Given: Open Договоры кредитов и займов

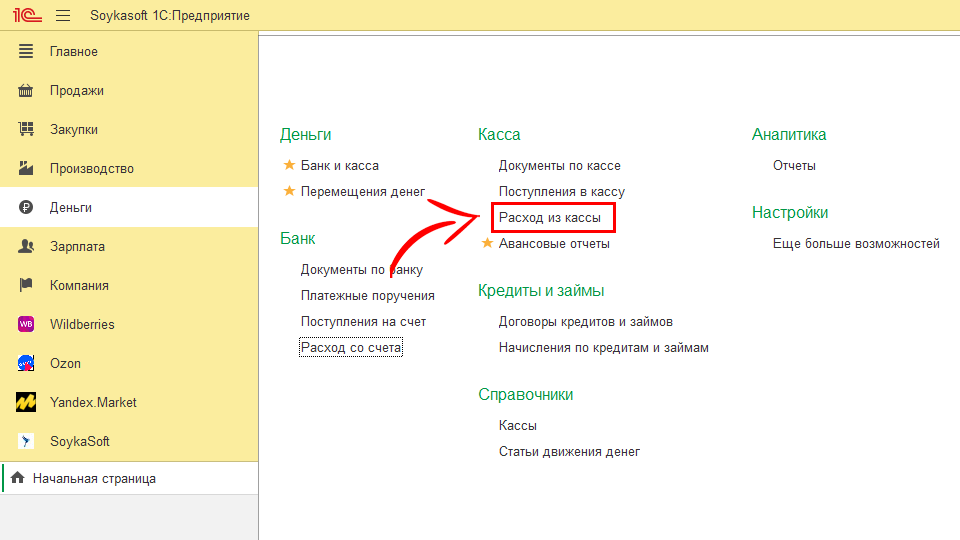Looking at the screenshot, I should 585,321.
